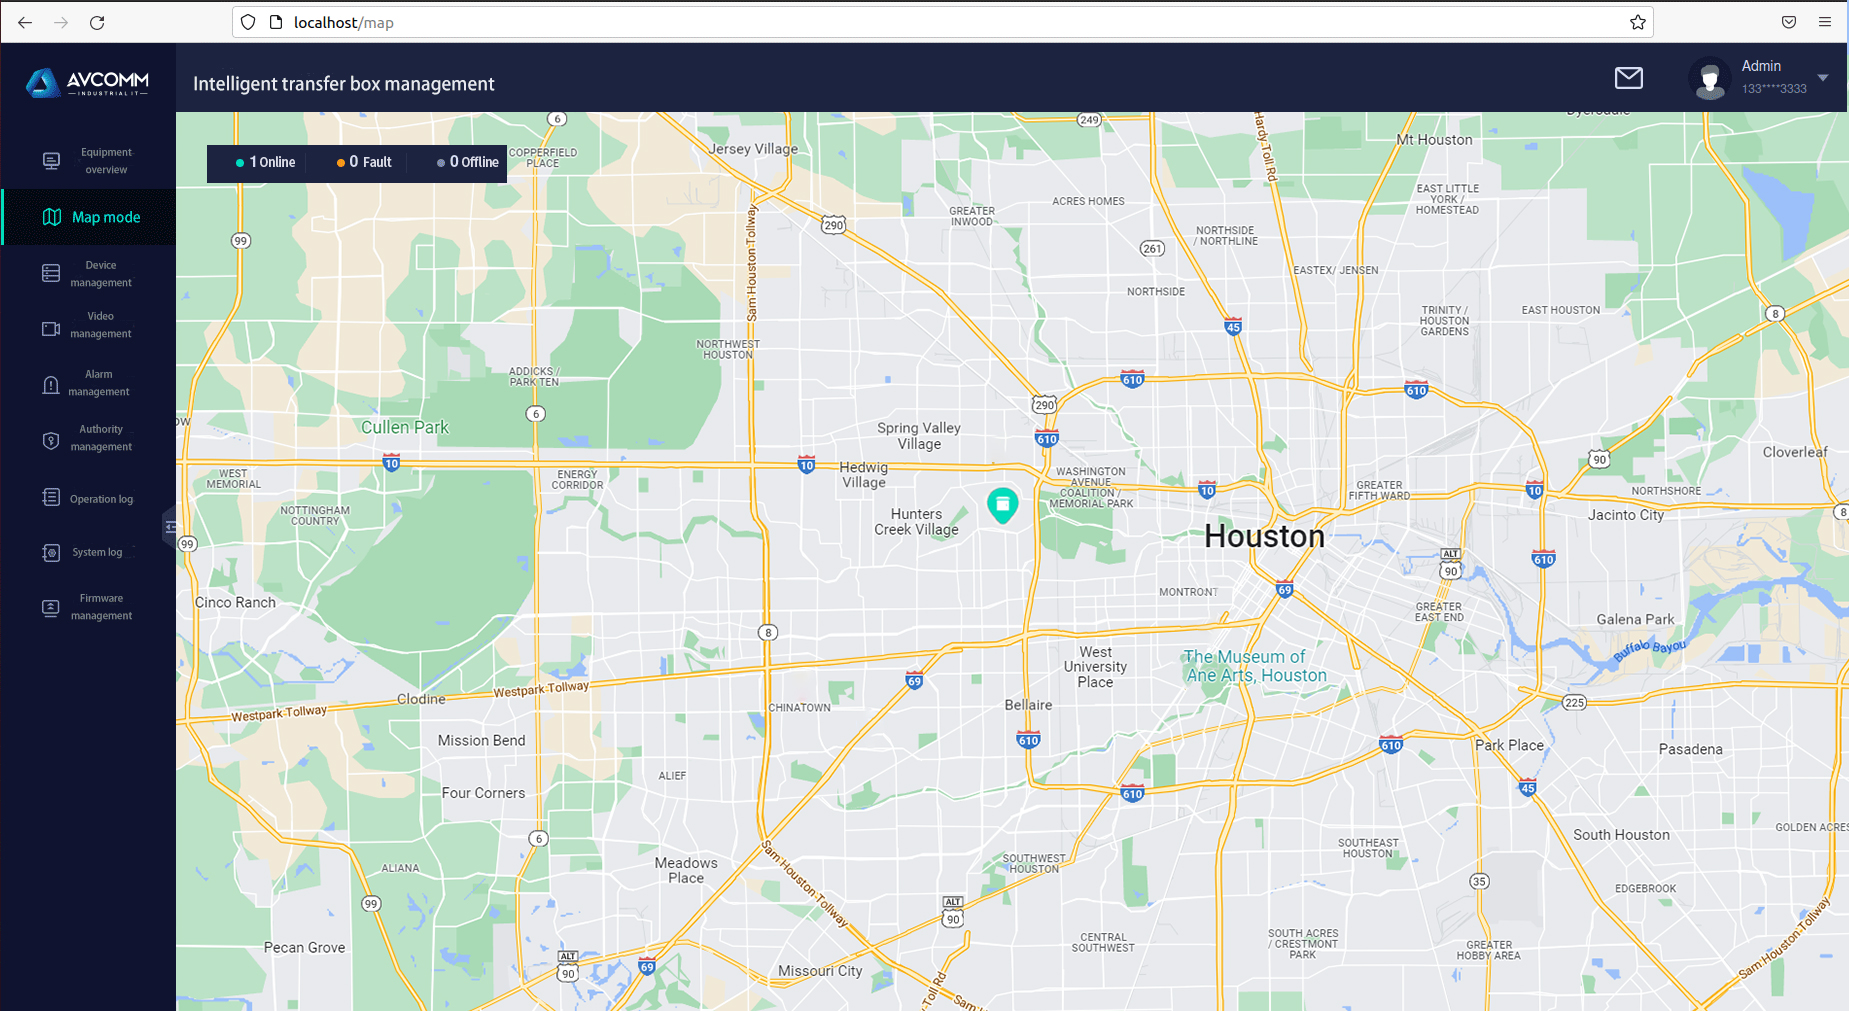Viewport: 1849px width, 1011px height.
Task: Click the Intelligent transfer box management title
Action: (344, 84)
